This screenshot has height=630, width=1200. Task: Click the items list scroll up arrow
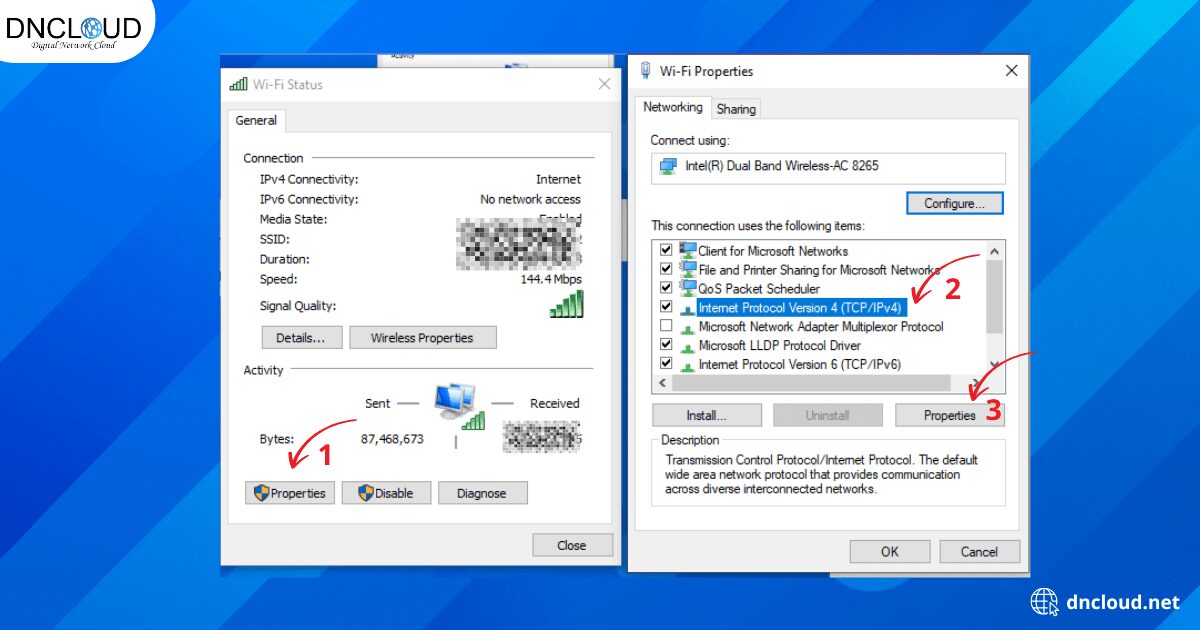(994, 250)
